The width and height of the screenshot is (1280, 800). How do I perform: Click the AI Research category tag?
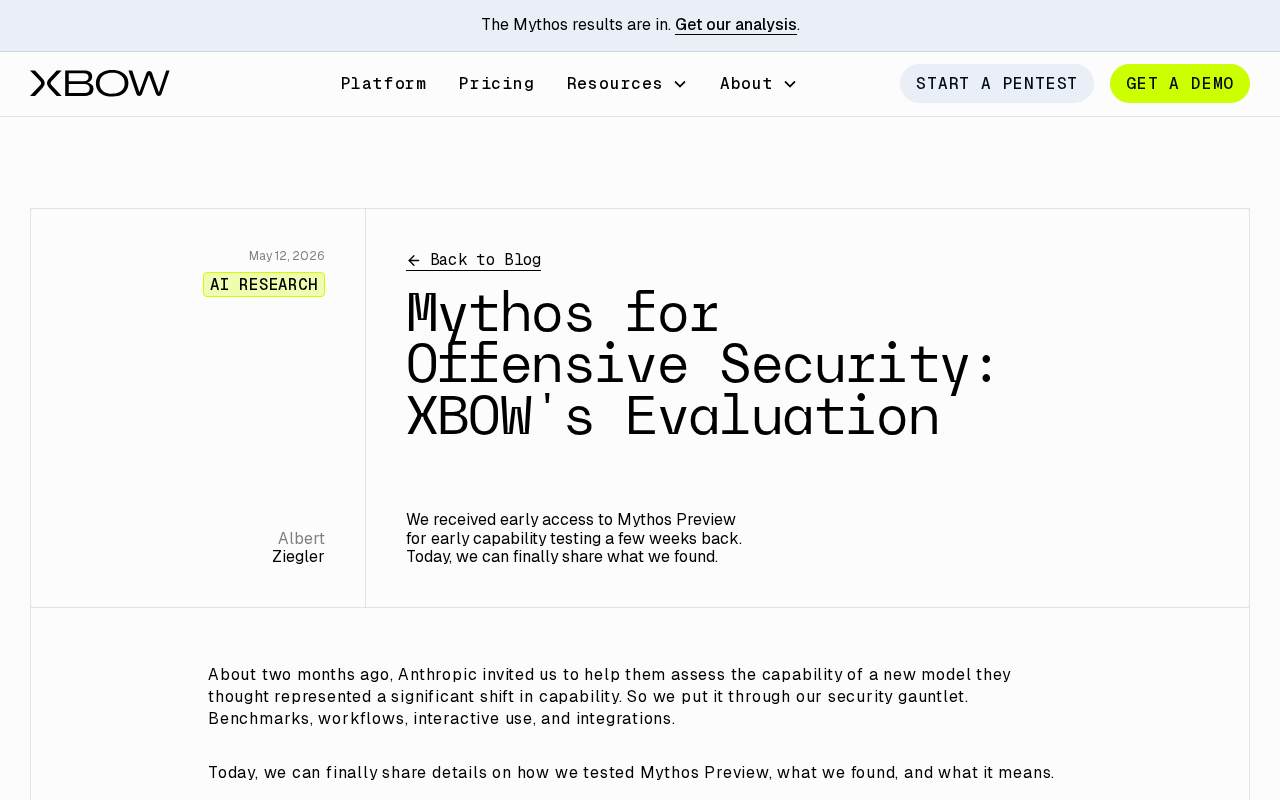click(264, 285)
